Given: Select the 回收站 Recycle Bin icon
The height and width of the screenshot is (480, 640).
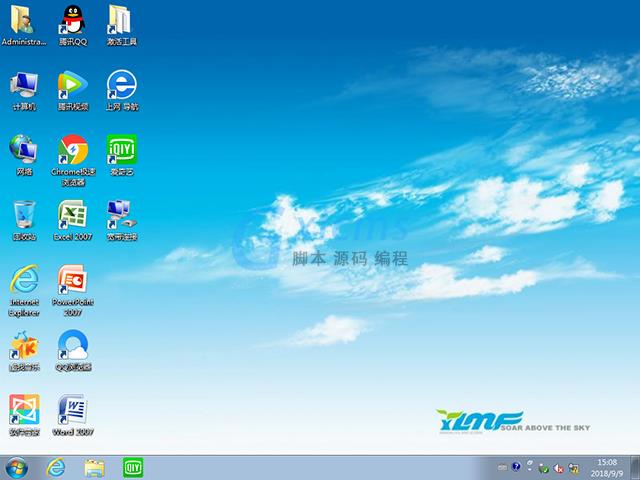Looking at the screenshot, I should point(24,220).
